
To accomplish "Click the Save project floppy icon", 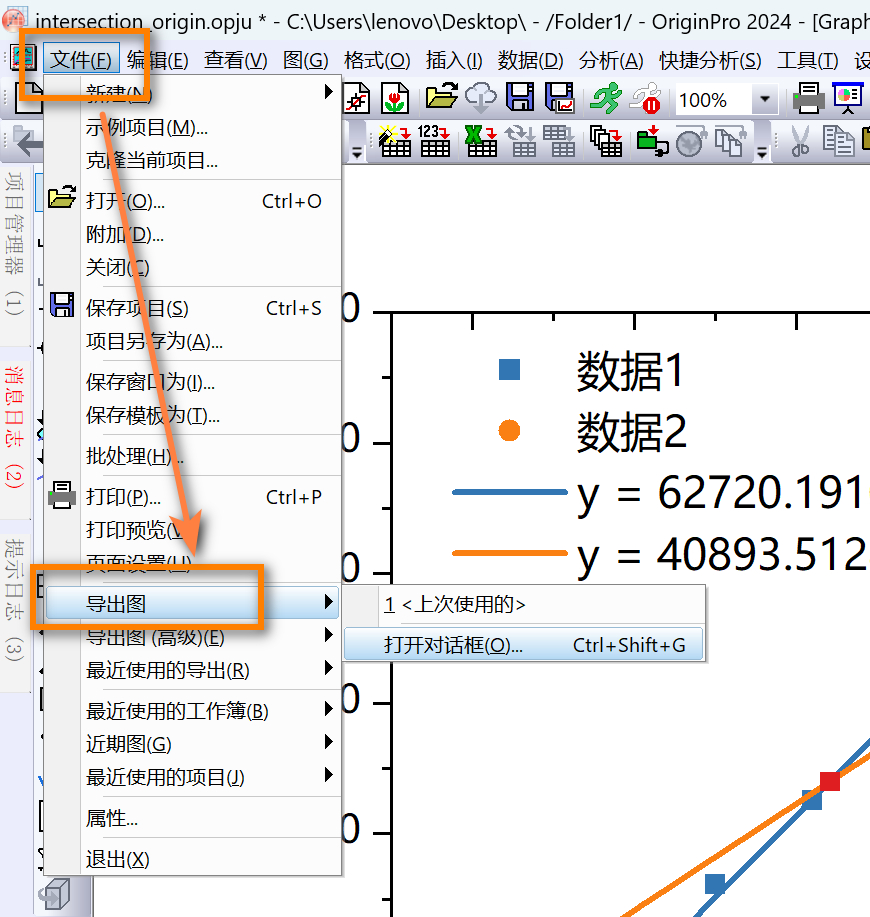I will [519, 98].
